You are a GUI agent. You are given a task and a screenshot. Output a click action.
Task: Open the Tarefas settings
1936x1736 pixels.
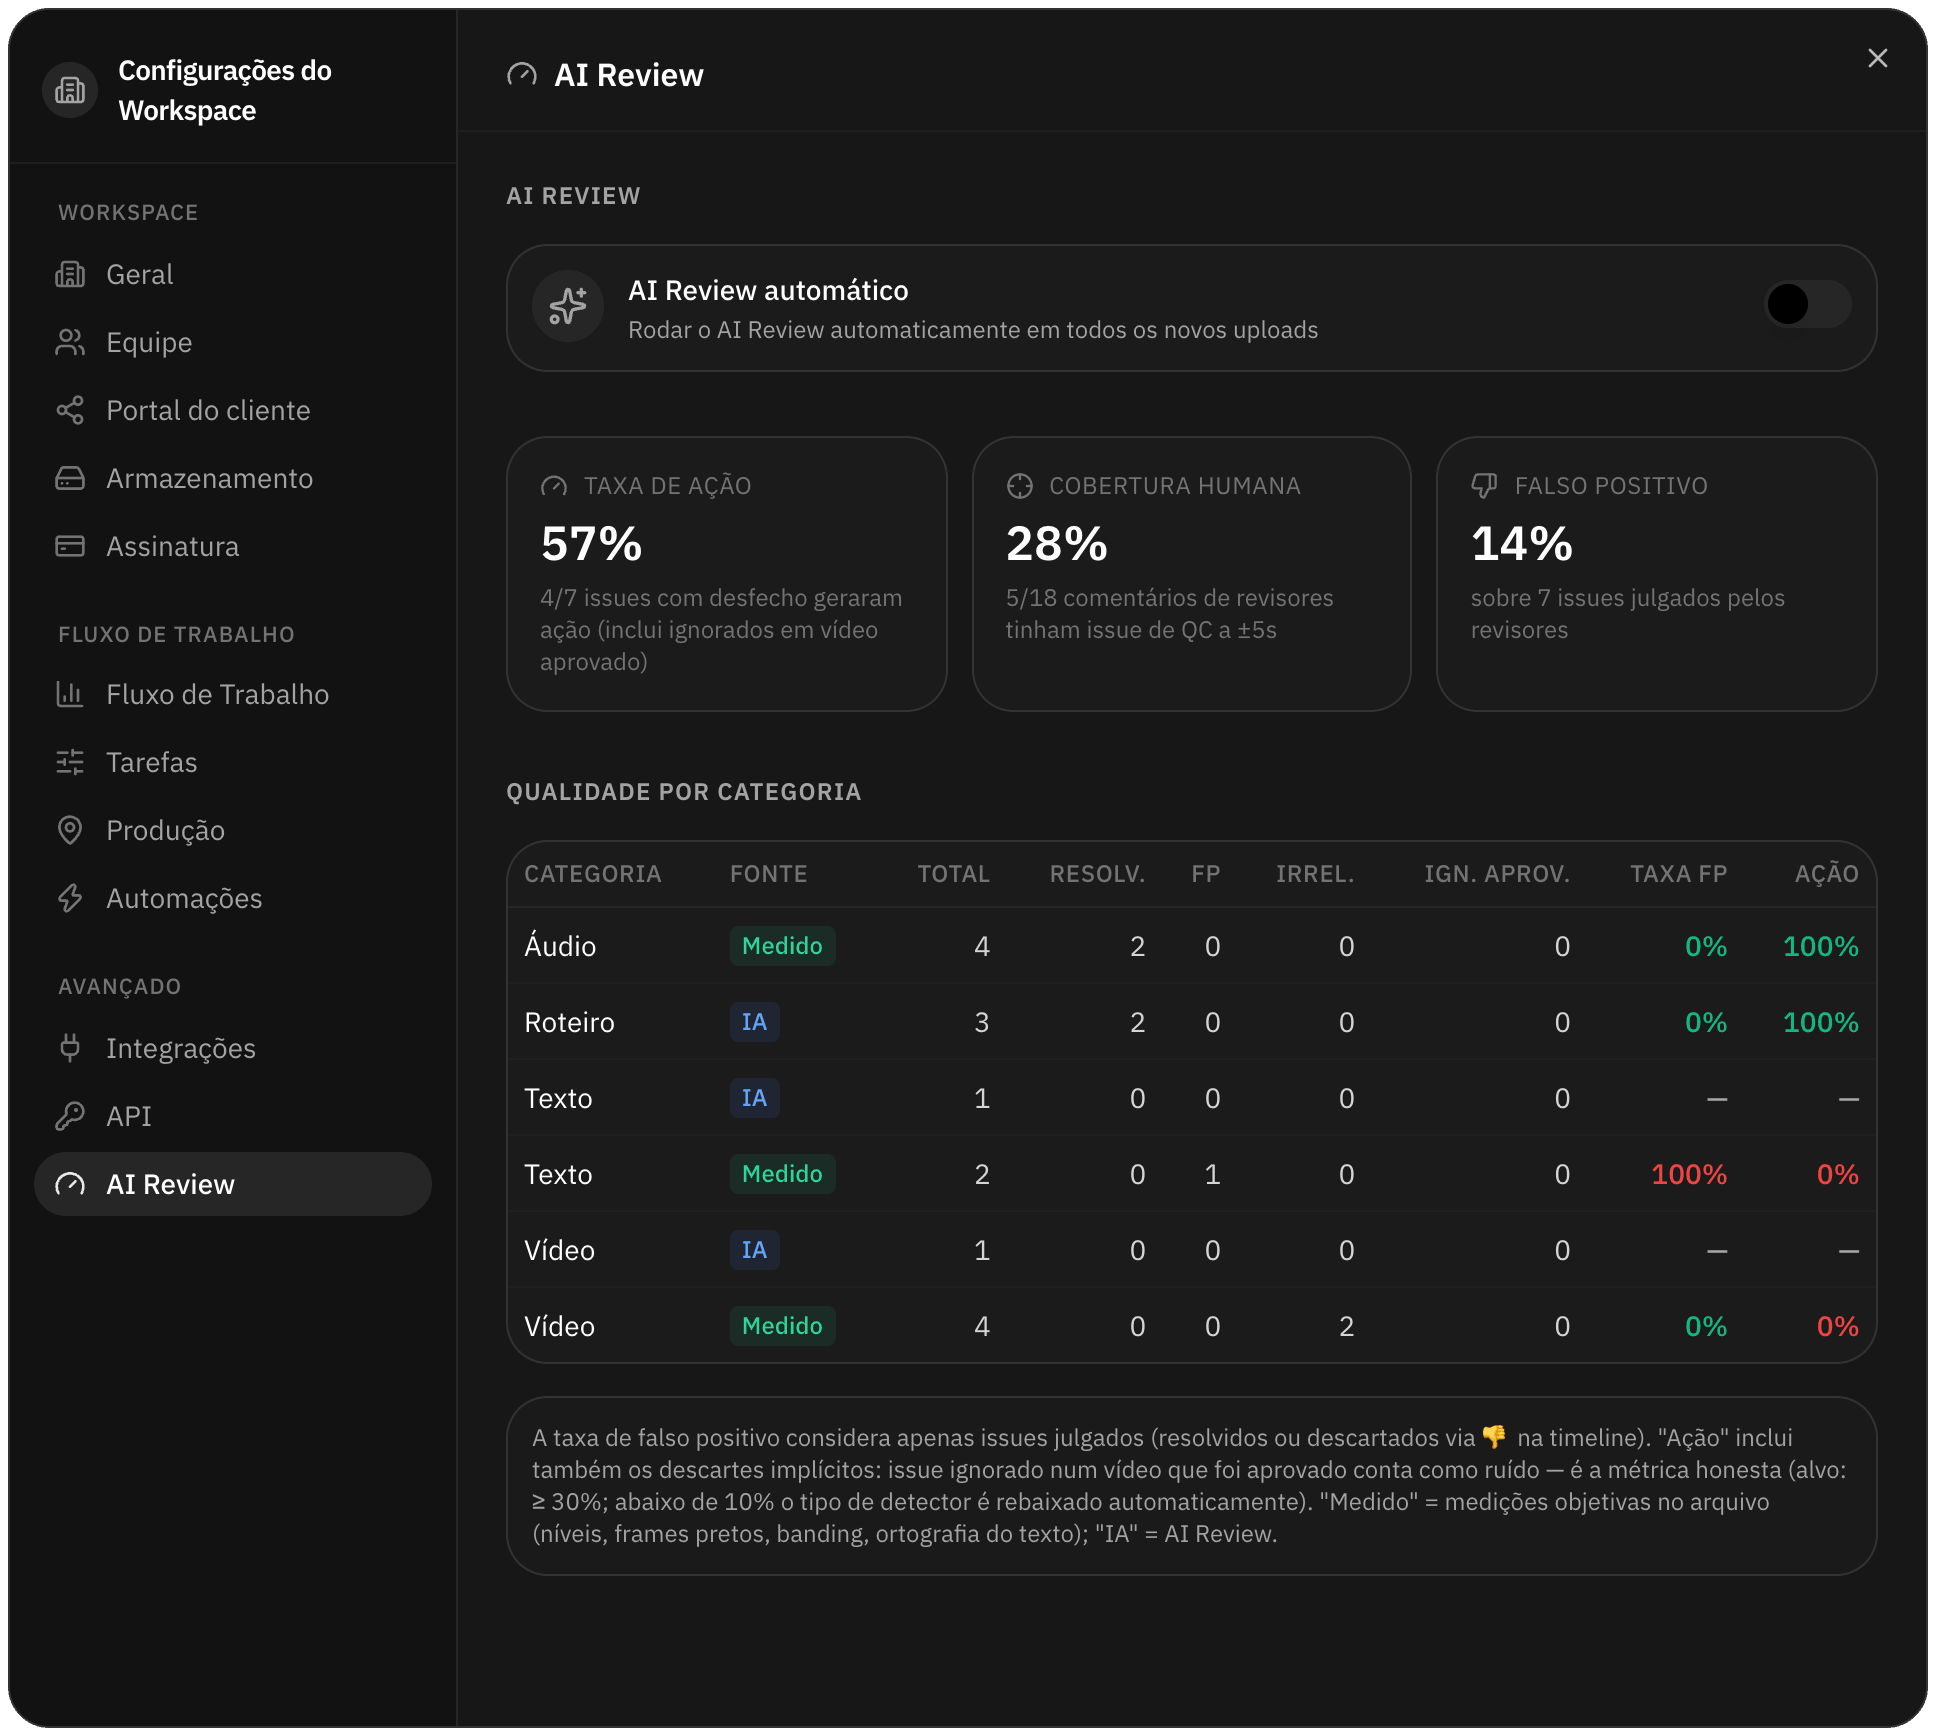[x=233, y=762]
